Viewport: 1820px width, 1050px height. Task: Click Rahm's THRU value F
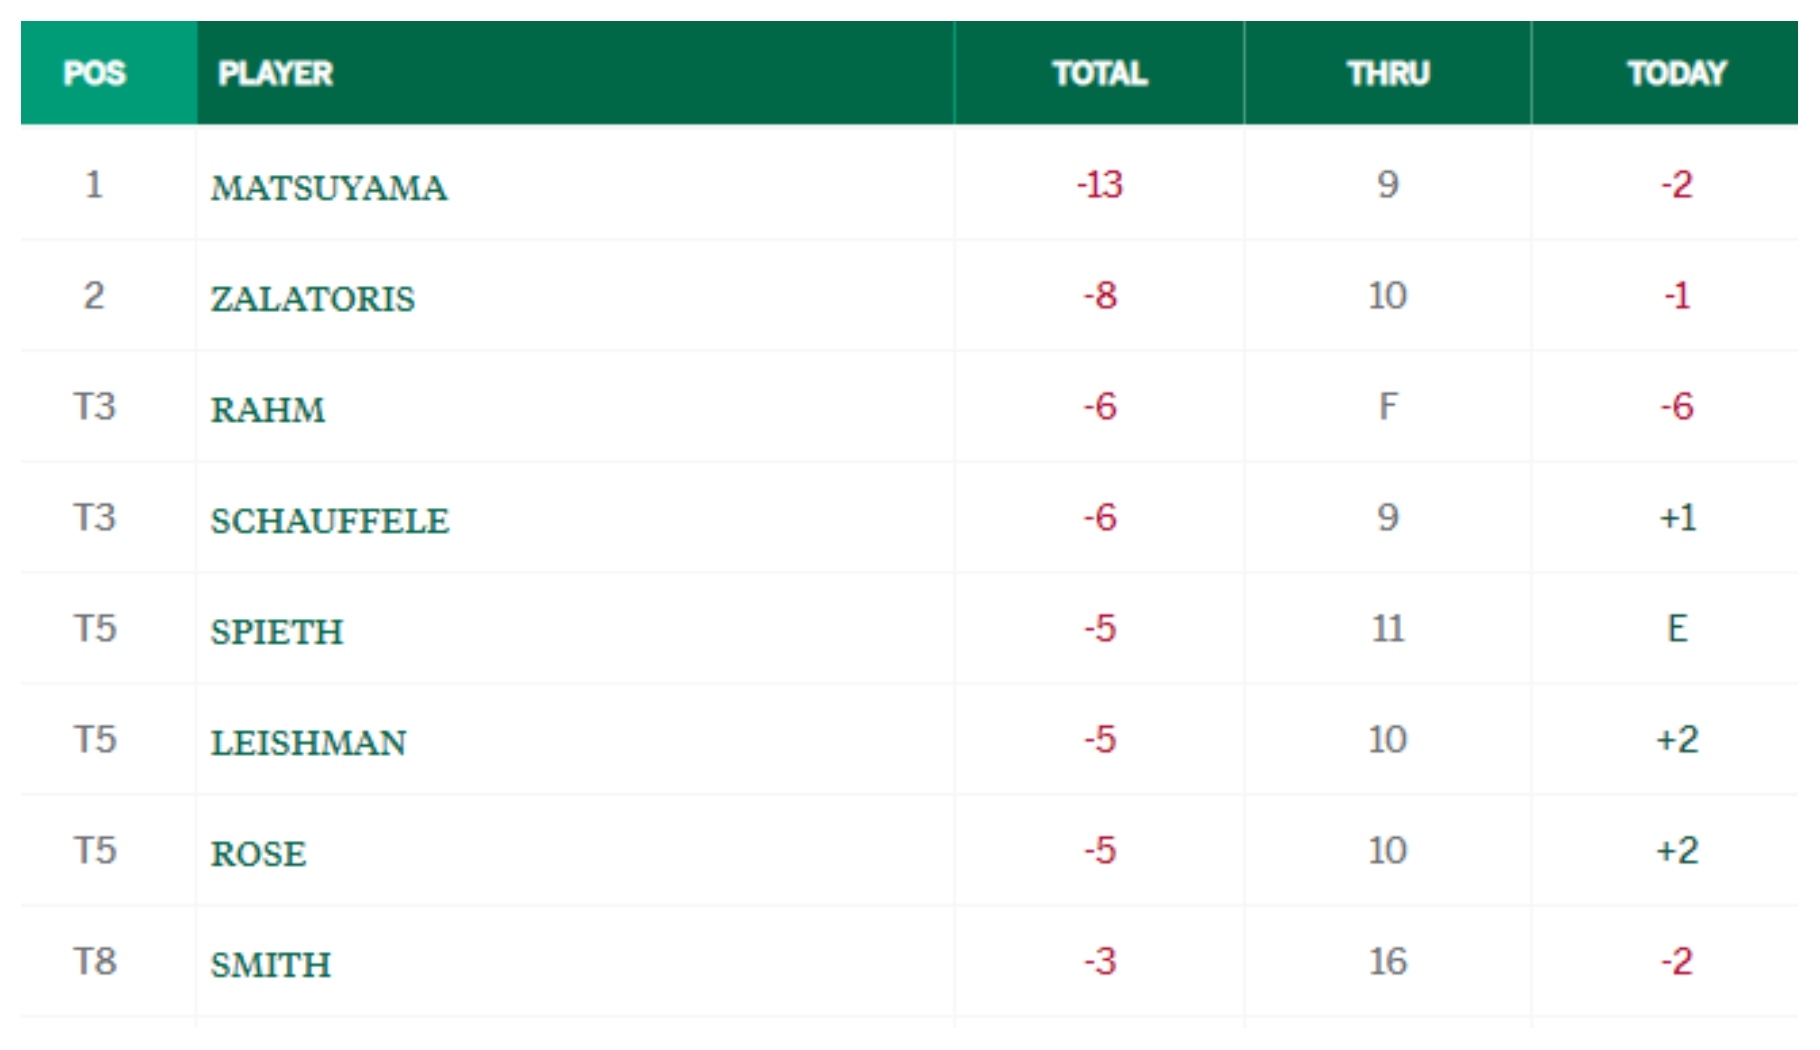[x=1388, y=407]
